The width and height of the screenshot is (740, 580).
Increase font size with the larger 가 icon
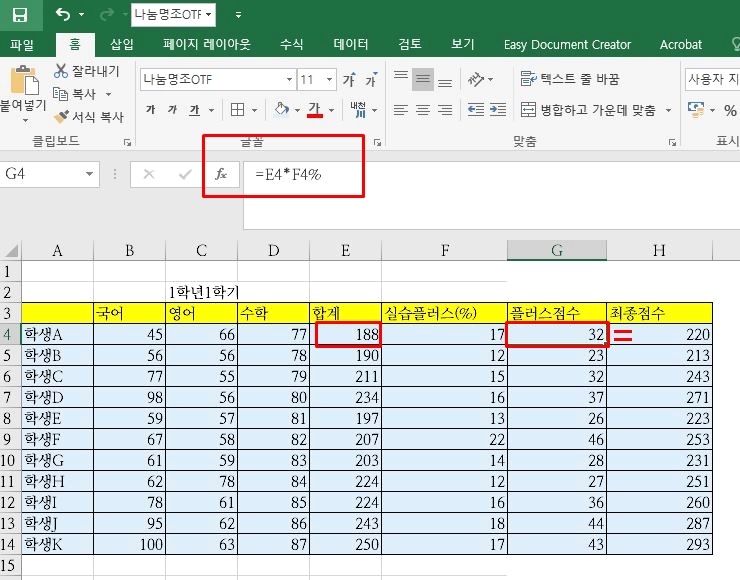coord(349,79)
